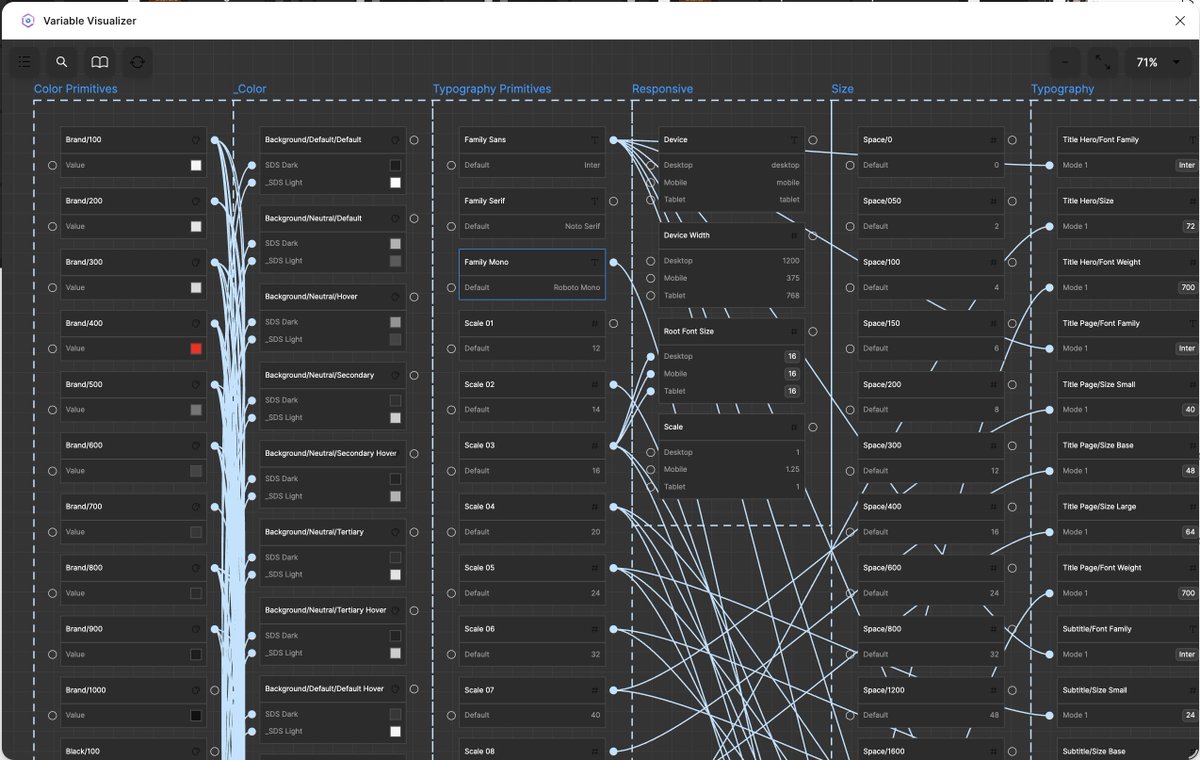Click output port of Background/Default/Default
The image size is (1200, 760).
414,140
